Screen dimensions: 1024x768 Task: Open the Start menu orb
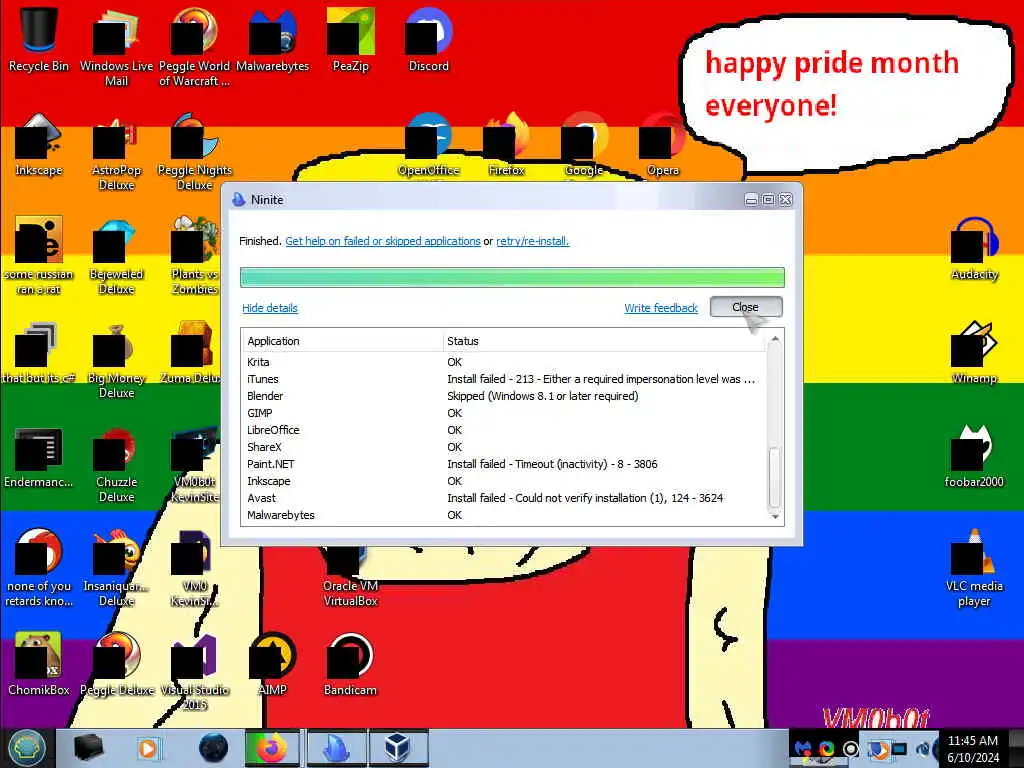point(27,748)
